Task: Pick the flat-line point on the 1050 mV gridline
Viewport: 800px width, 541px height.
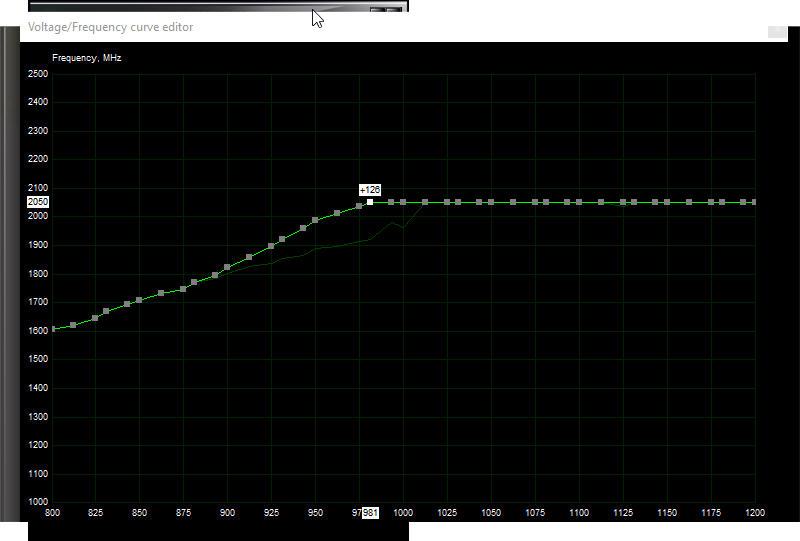Action: pyautogui.click(x=491, y=202)
